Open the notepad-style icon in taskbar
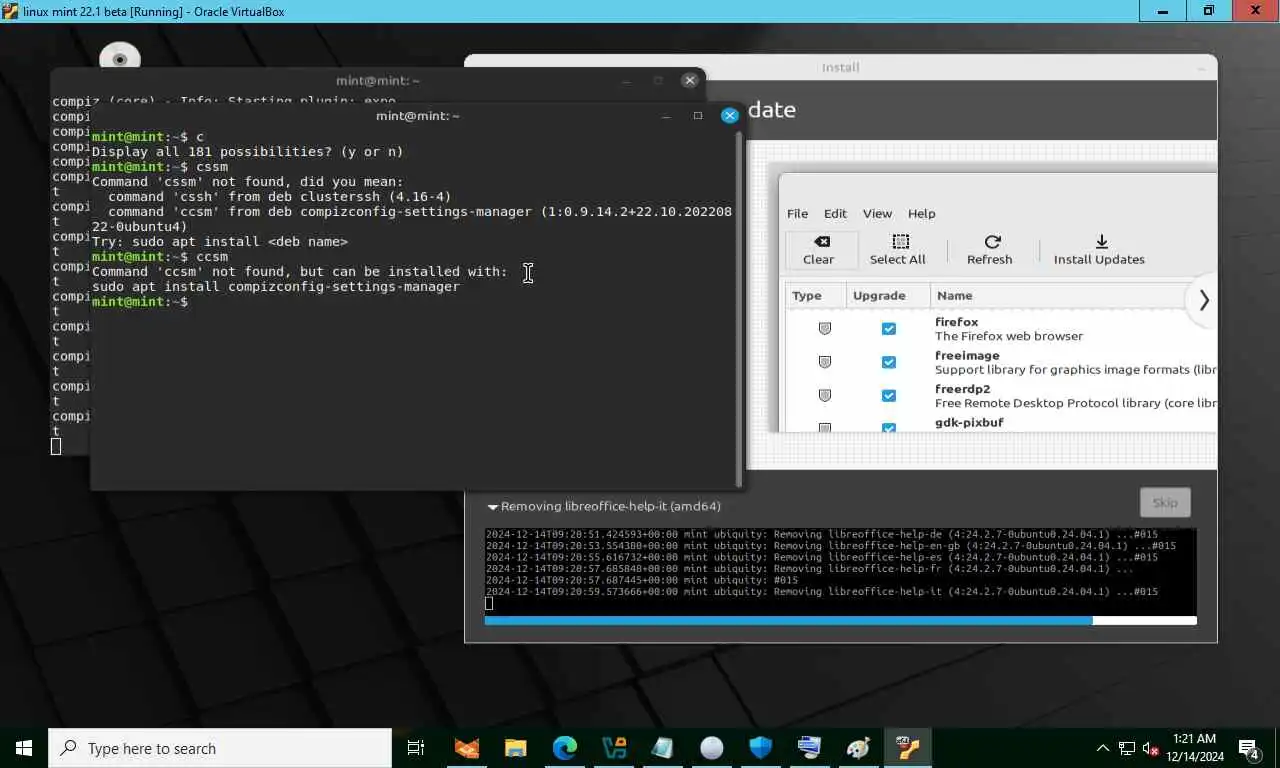The width and height of the screenshot is (1280, 768). tap(663, 748)
